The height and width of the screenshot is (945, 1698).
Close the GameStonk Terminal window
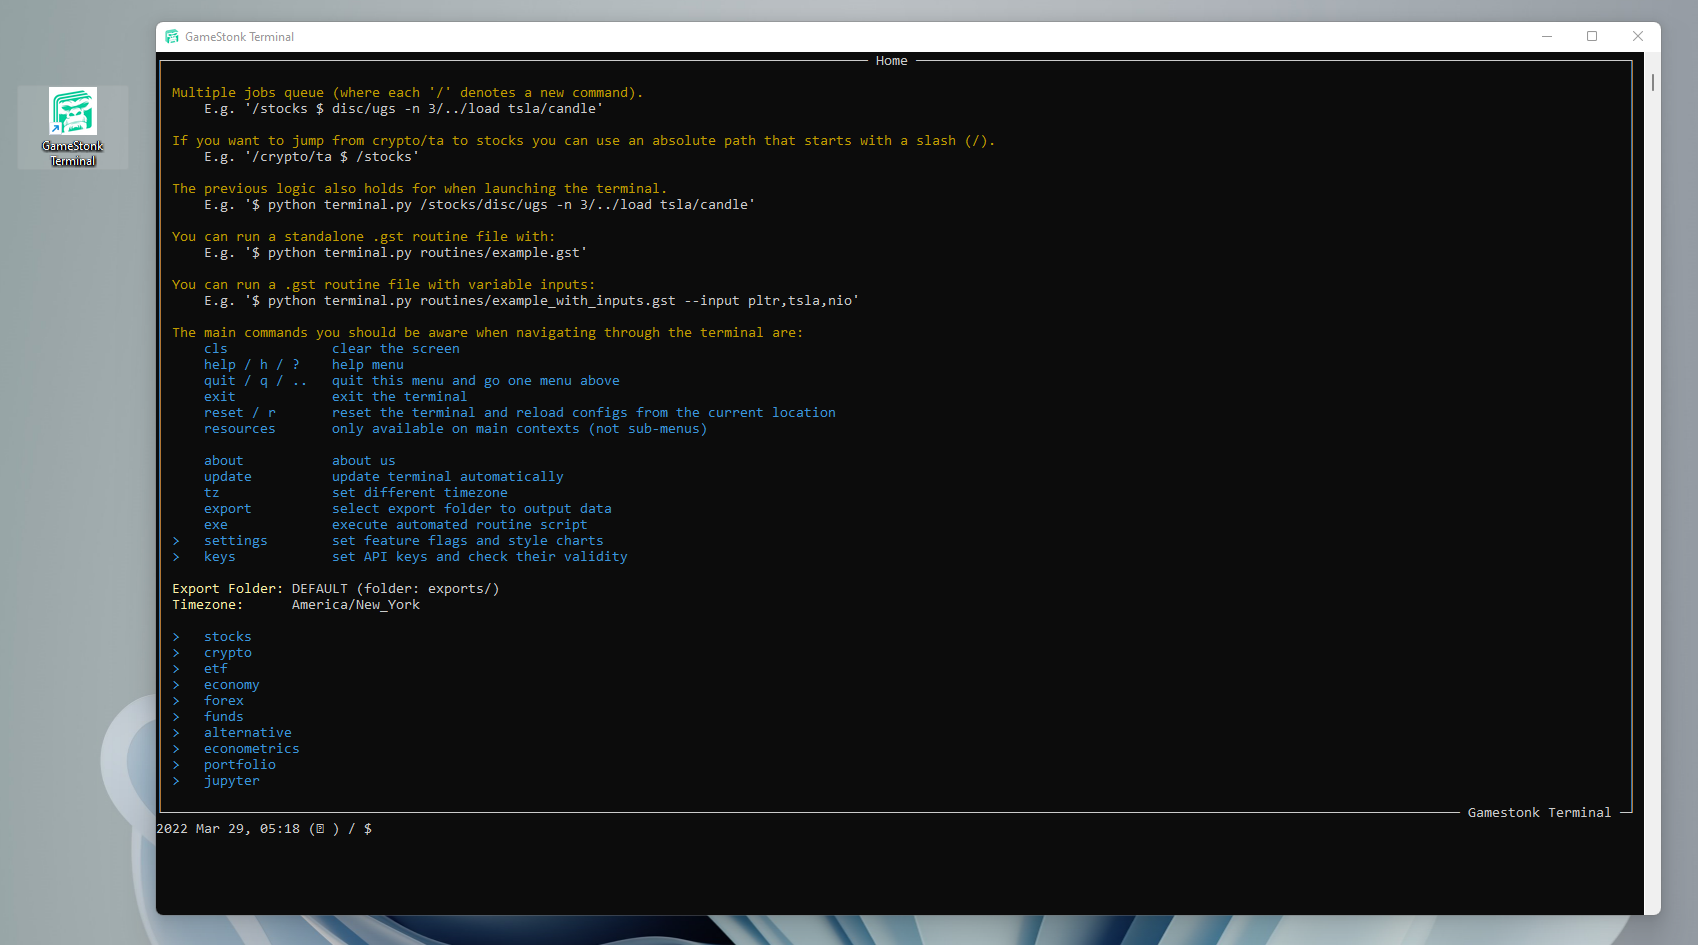pyautogui.click(x=1638, y=37)
